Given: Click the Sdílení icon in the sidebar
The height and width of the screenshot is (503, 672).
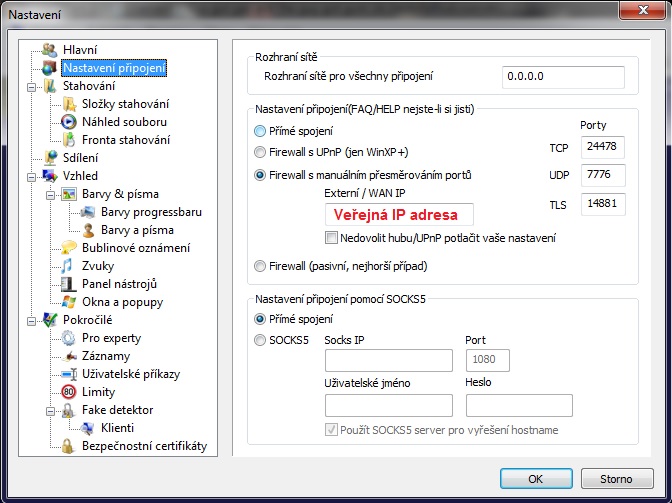Looking at the screenshot, I should pos(50,158).
